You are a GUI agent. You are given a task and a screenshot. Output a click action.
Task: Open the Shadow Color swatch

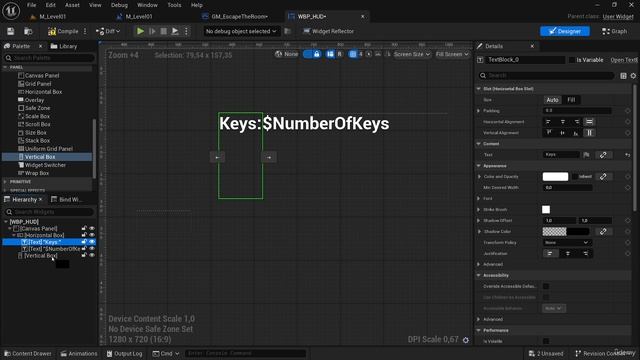coord(565,231)
